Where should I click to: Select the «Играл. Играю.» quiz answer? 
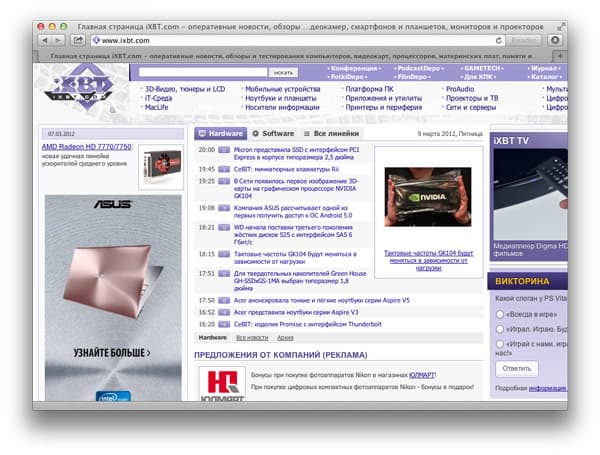(500, 329)
